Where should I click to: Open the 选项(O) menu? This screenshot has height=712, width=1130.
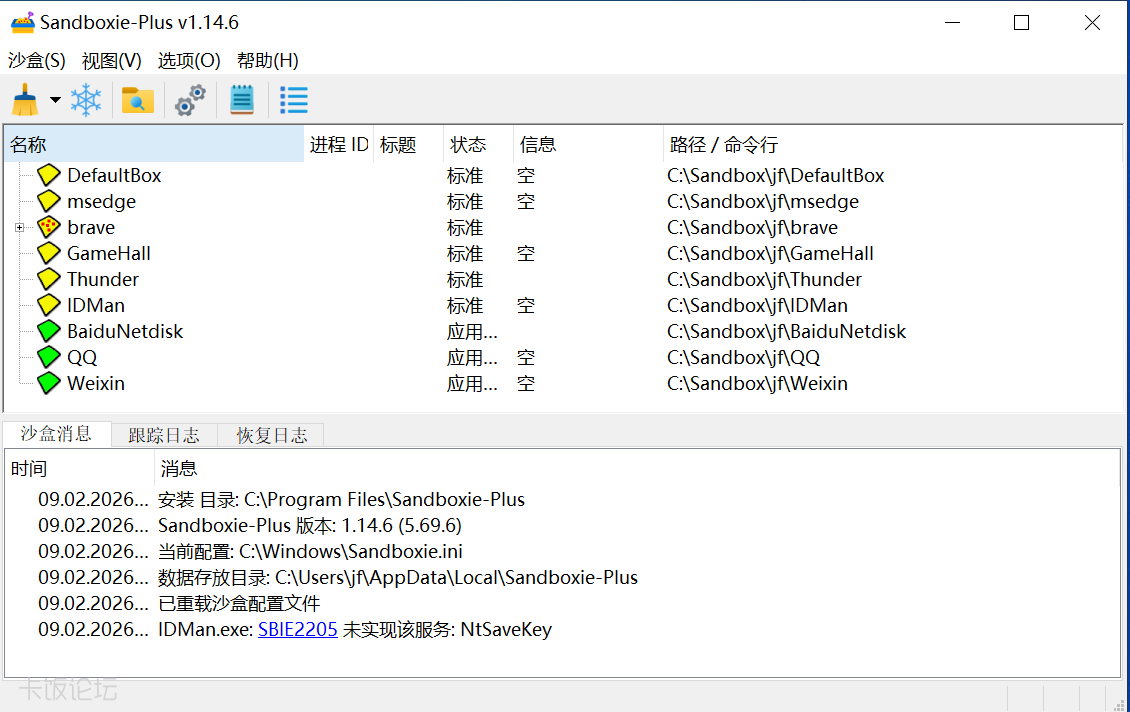click(189, 60)
